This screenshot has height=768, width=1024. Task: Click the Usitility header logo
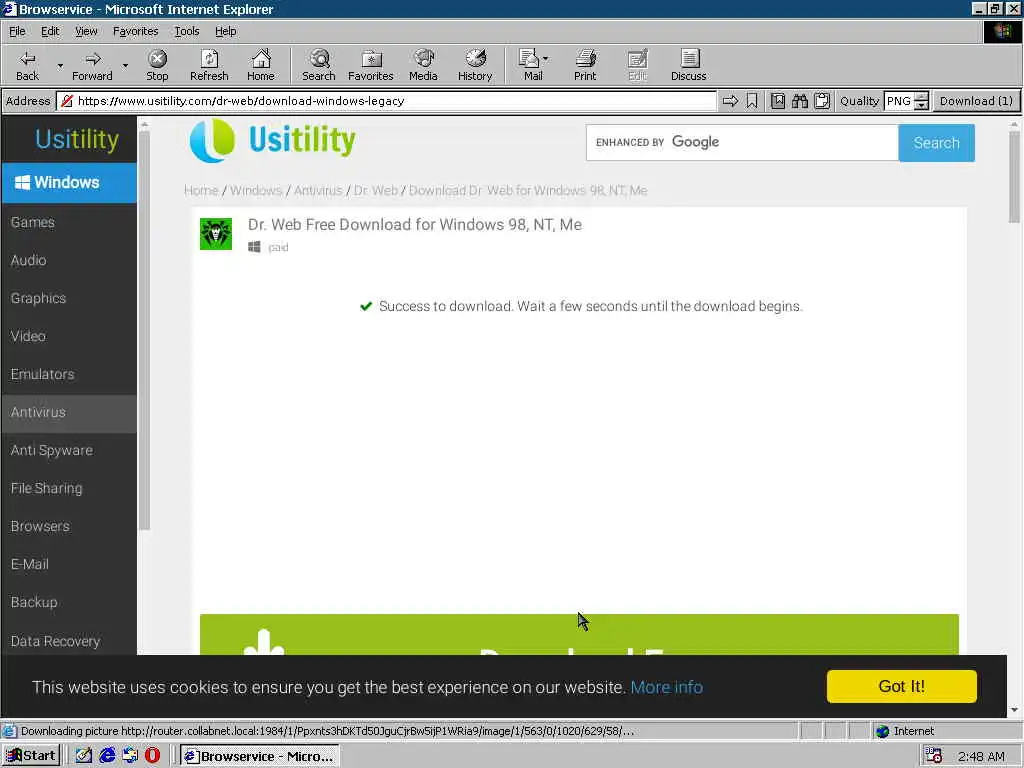pos(272,140)
